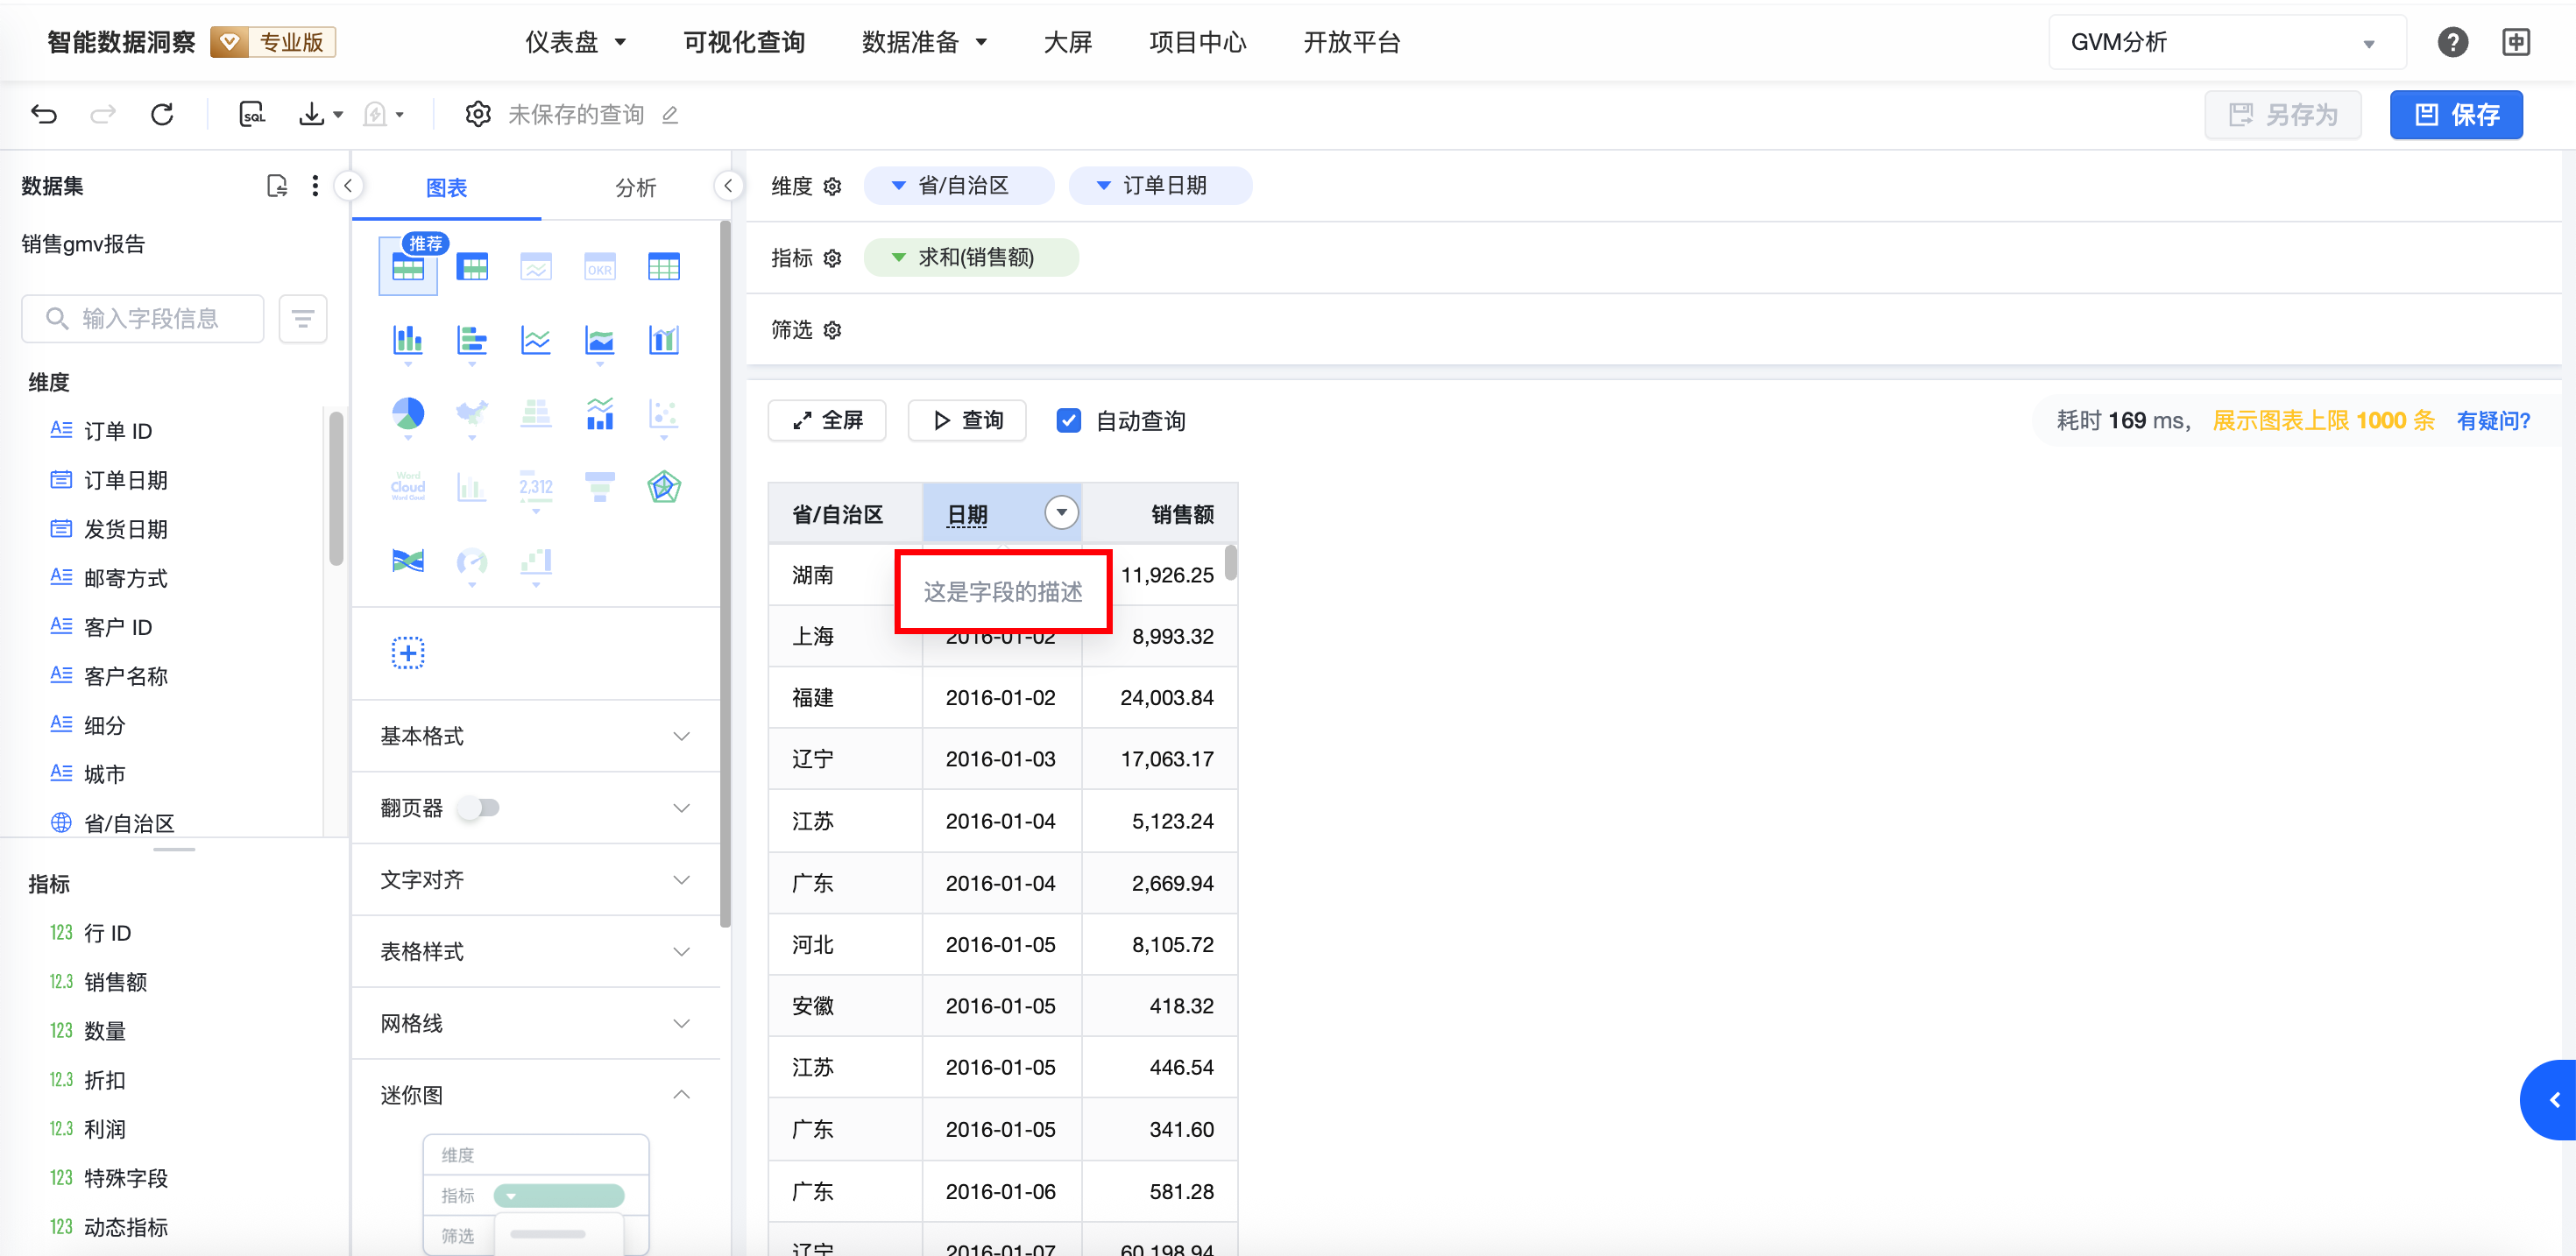Switch to the 分析 tab

(636, 188)
